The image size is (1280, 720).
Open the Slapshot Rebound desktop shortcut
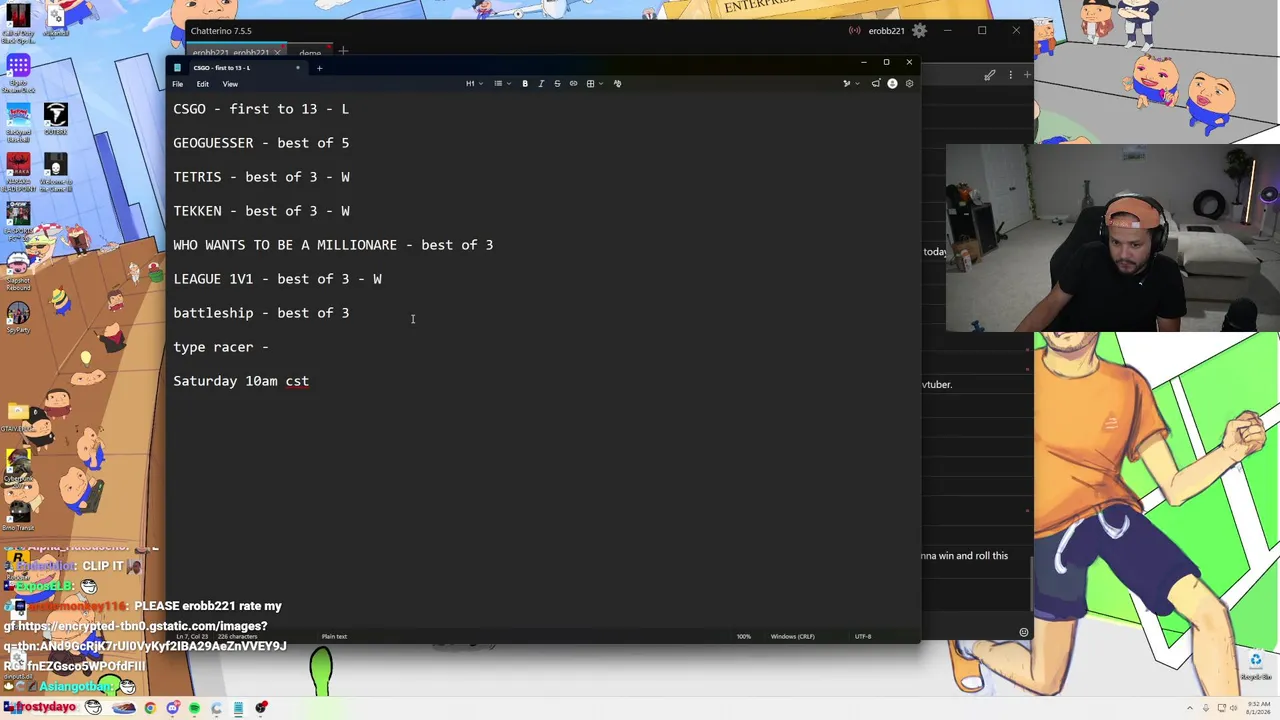18,270
